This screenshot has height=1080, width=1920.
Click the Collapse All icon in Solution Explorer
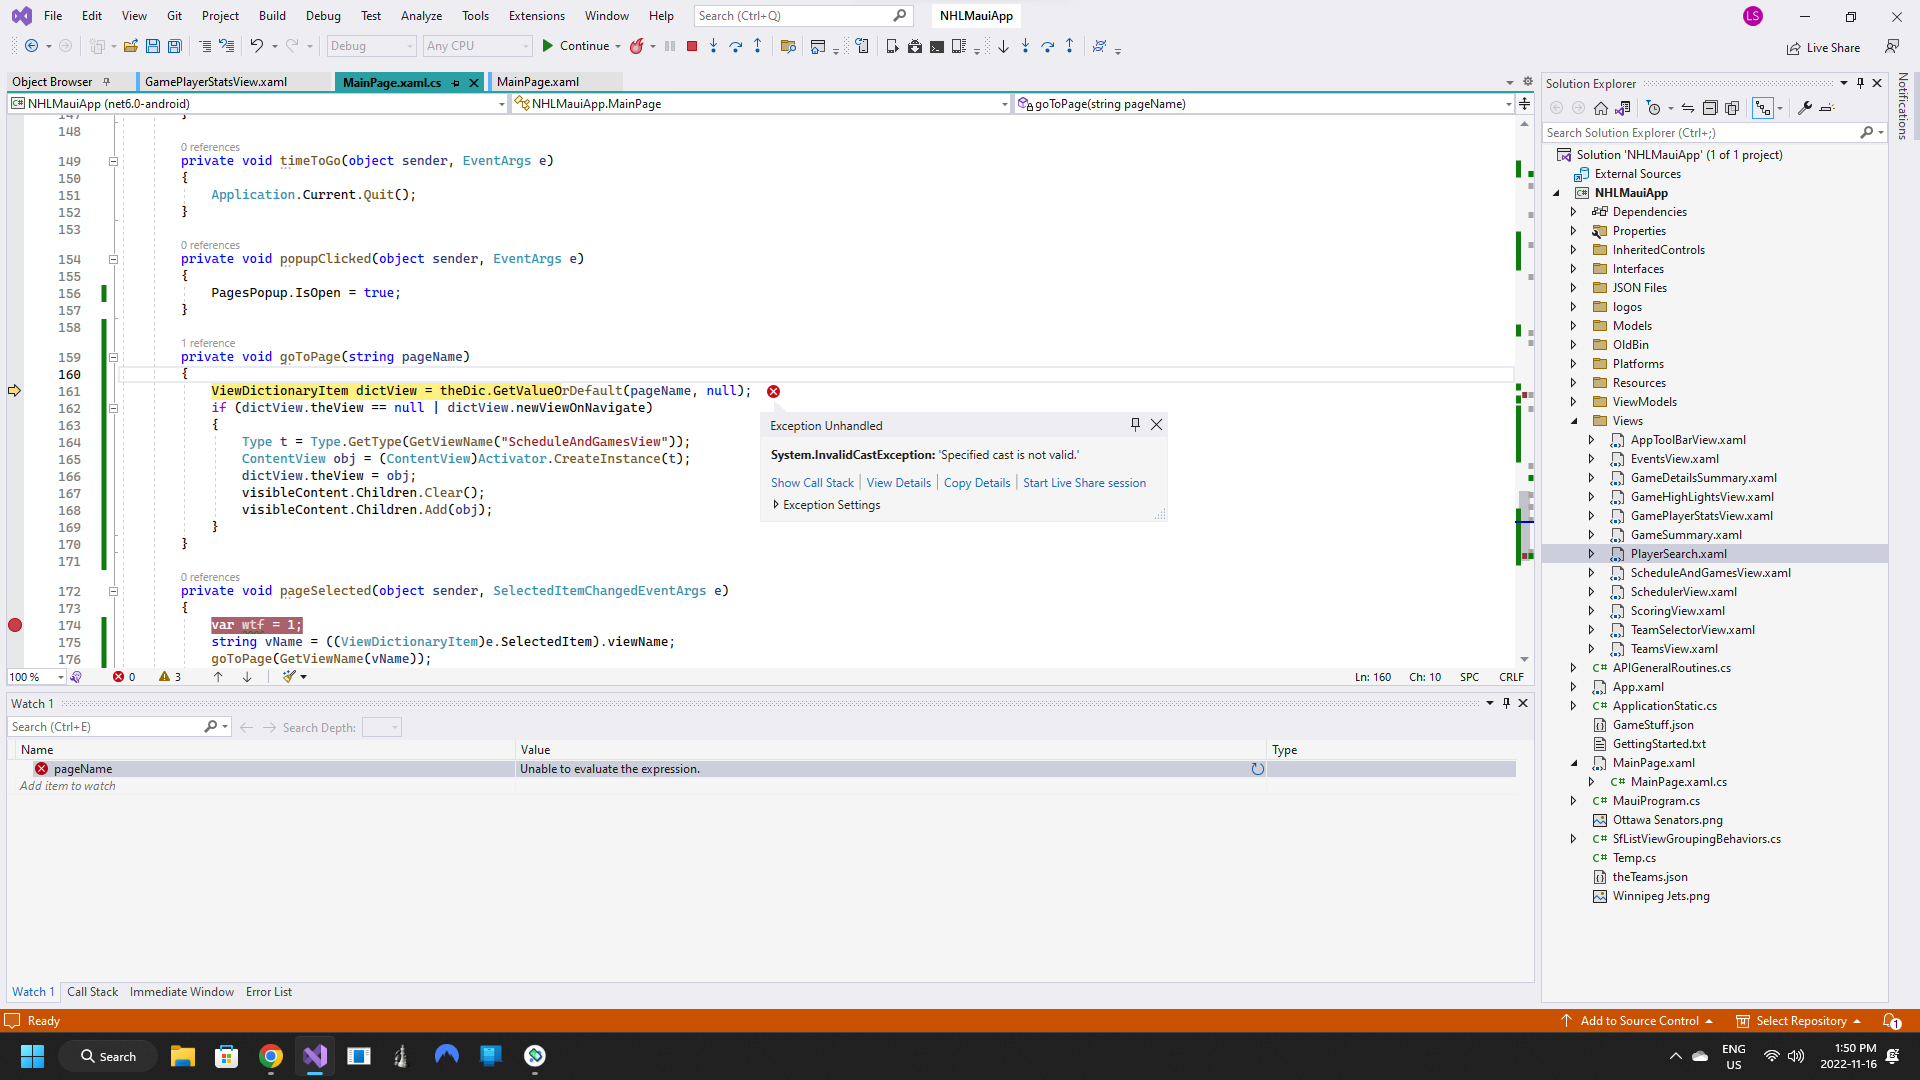pos(1710,108)
